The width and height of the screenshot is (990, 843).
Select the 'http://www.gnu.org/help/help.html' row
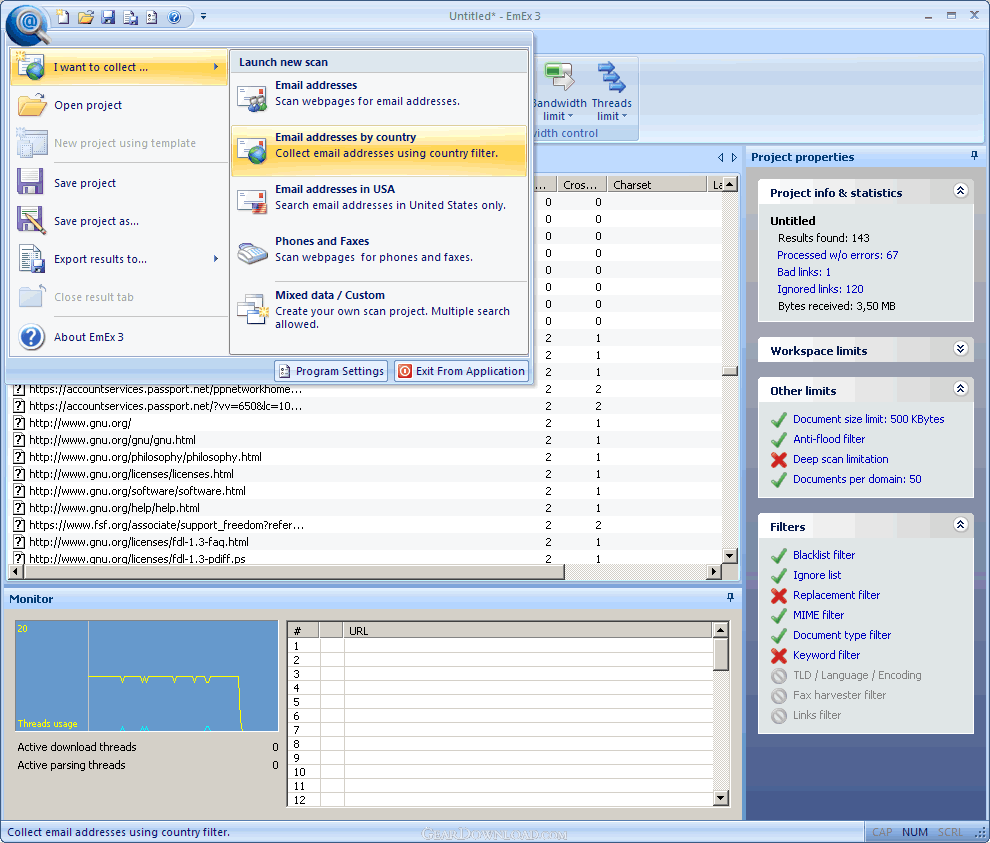point(366,508)
